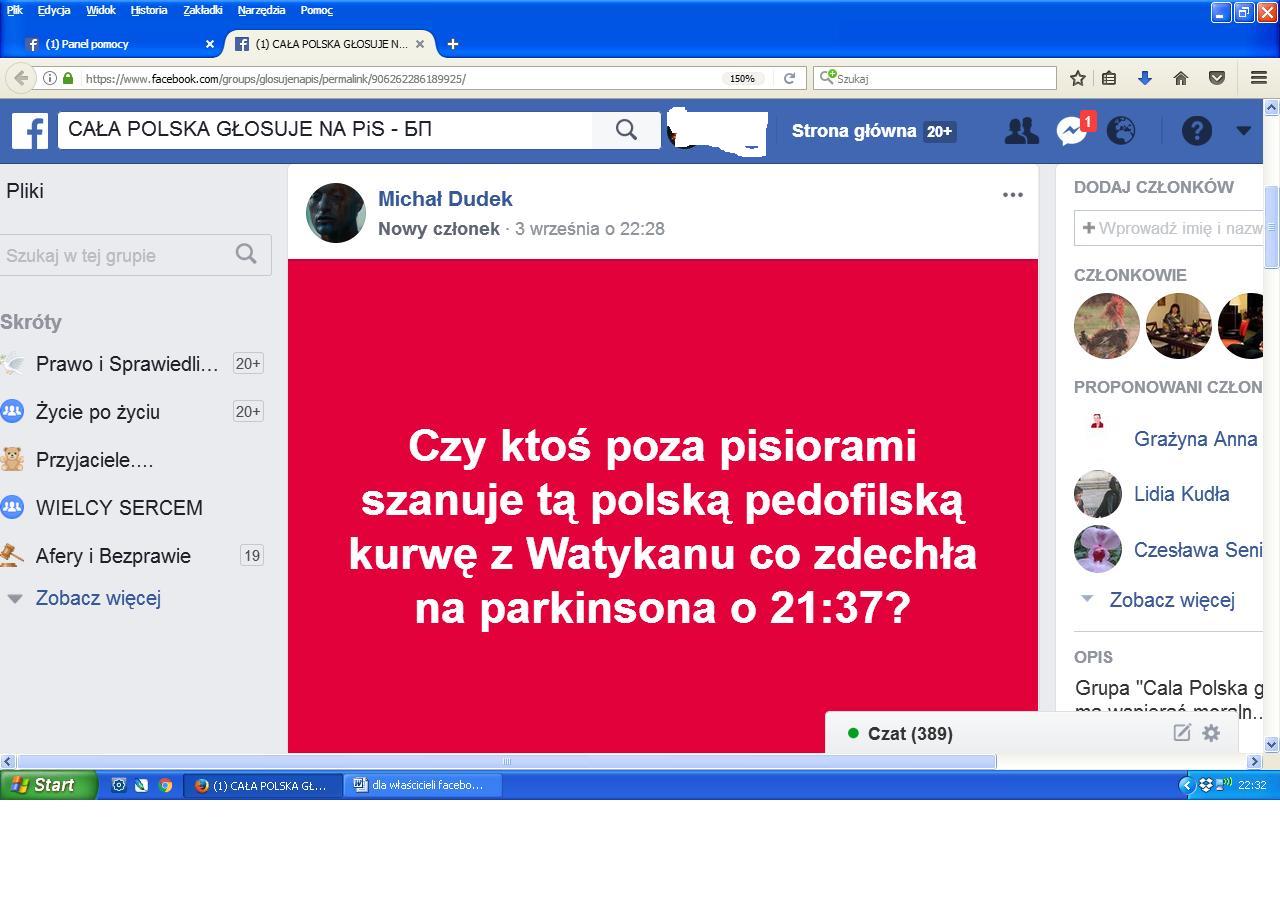Open the Strona główna link
This screenshot has height=919, width=1280.
(x=853, y=131)
